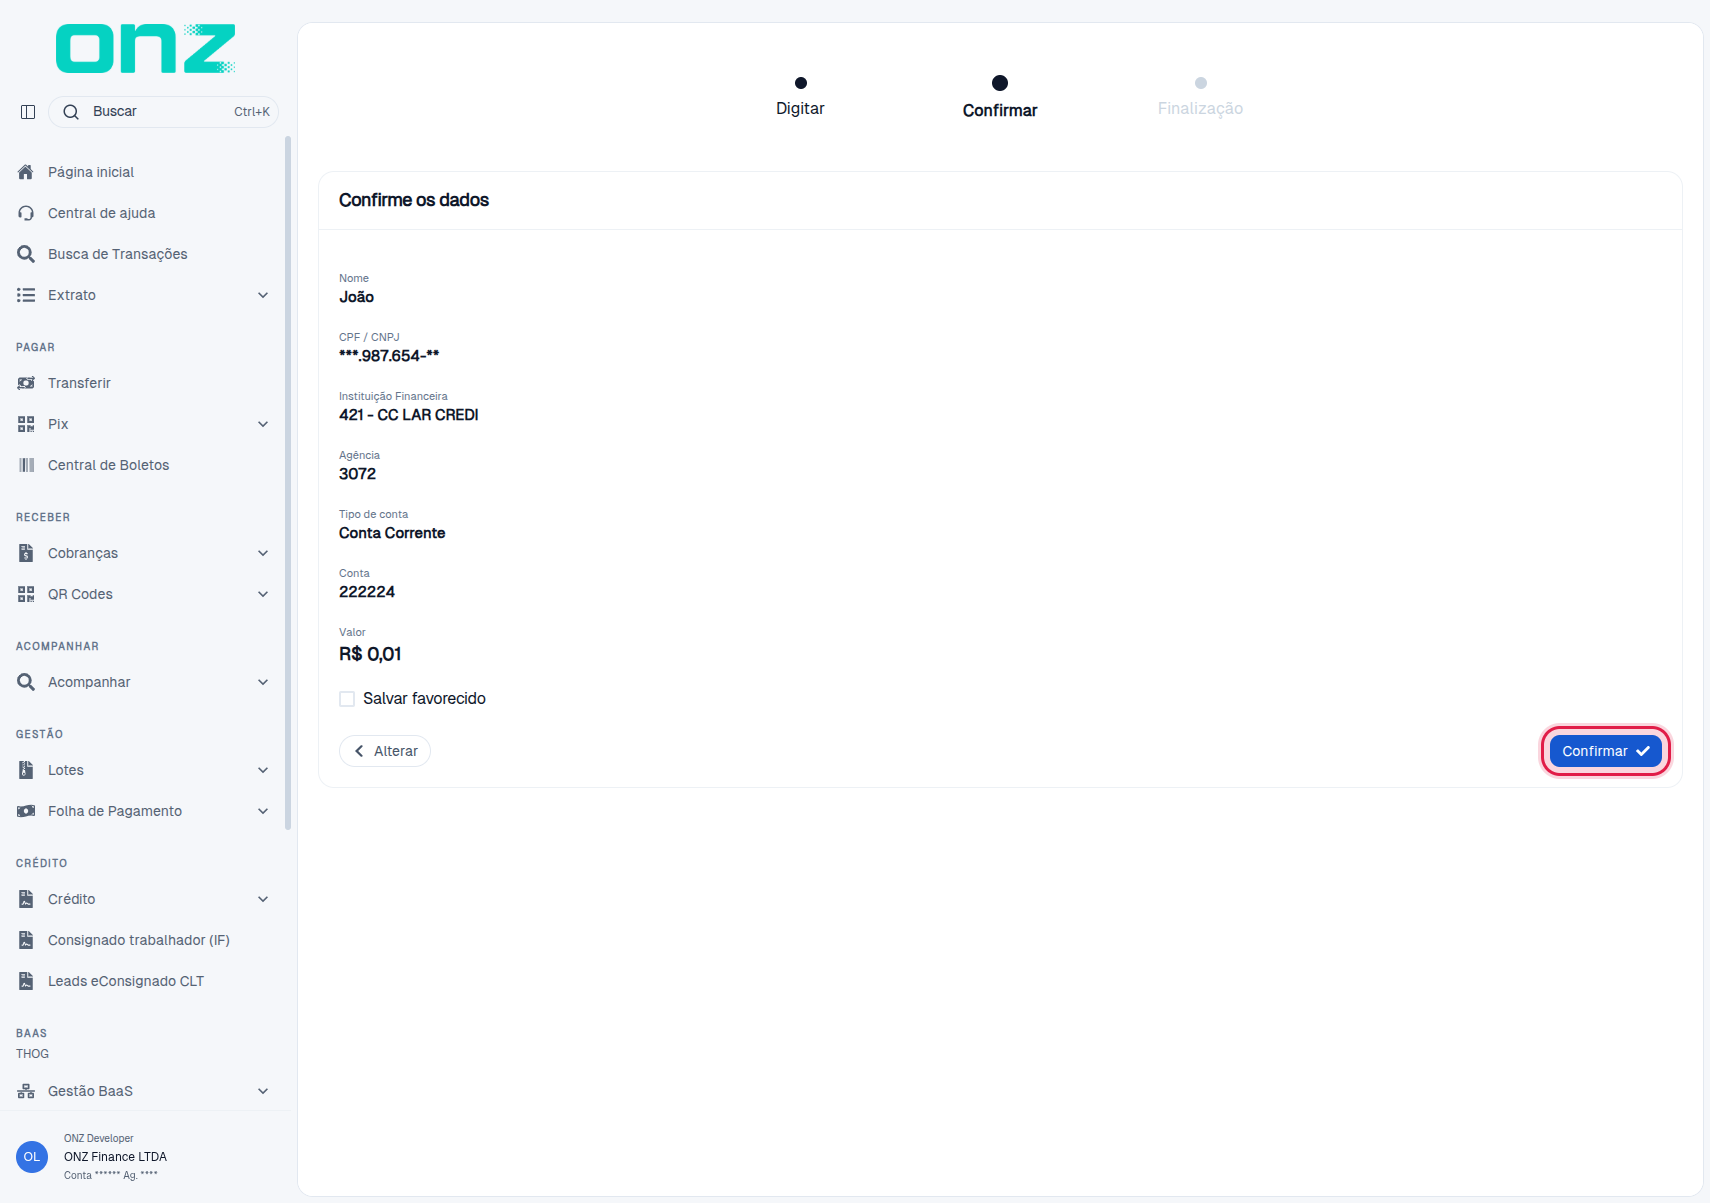Expand the Cobranças section chevron

pyautogui.click(x=263, y=553)
